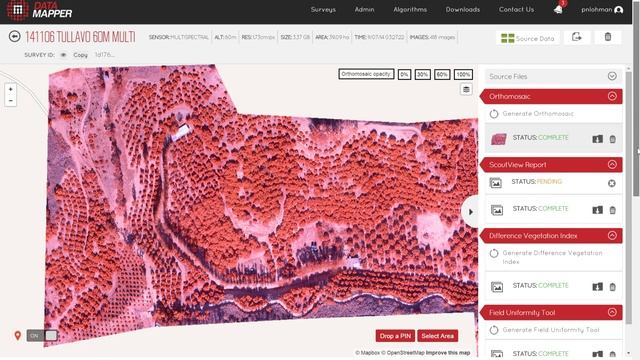Click the survey title 141106 TULLAVO 60M MULTI
The width and height of the screenshot is (640, 360).
point(80,37)
